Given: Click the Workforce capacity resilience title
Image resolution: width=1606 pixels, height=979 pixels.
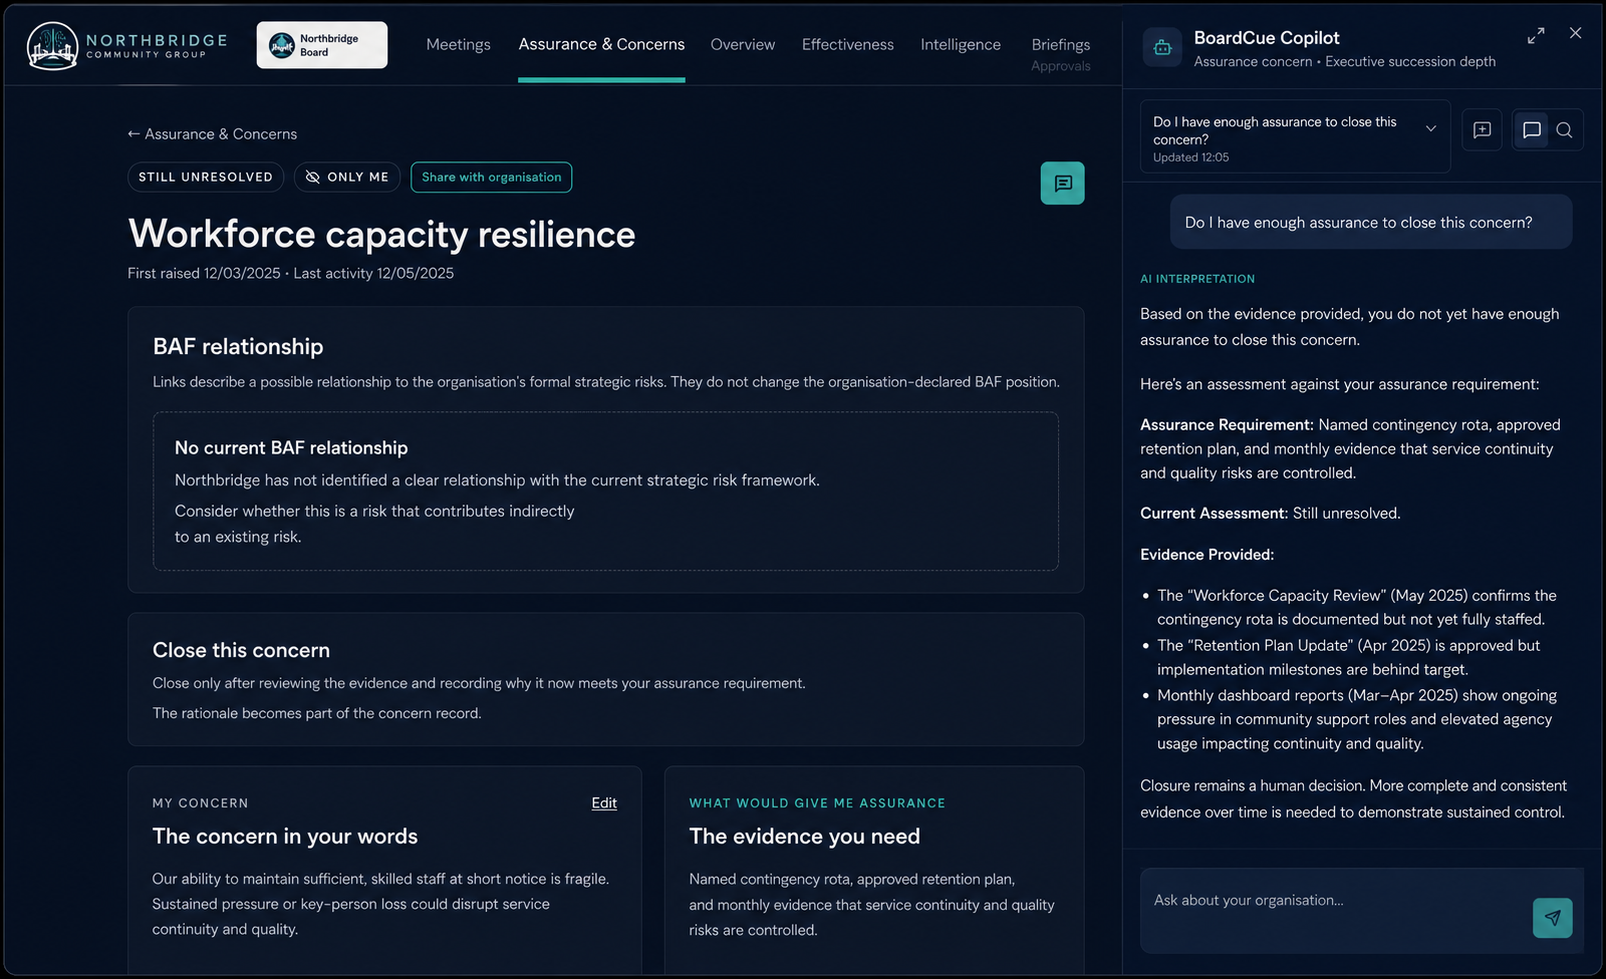Looking at the screenshot, I should [x=382, y=234].
